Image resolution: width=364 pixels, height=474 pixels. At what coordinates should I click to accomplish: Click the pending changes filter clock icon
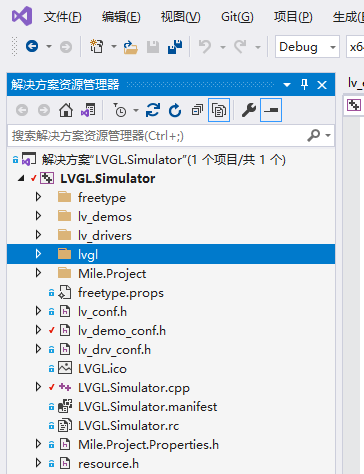point(120,110)
